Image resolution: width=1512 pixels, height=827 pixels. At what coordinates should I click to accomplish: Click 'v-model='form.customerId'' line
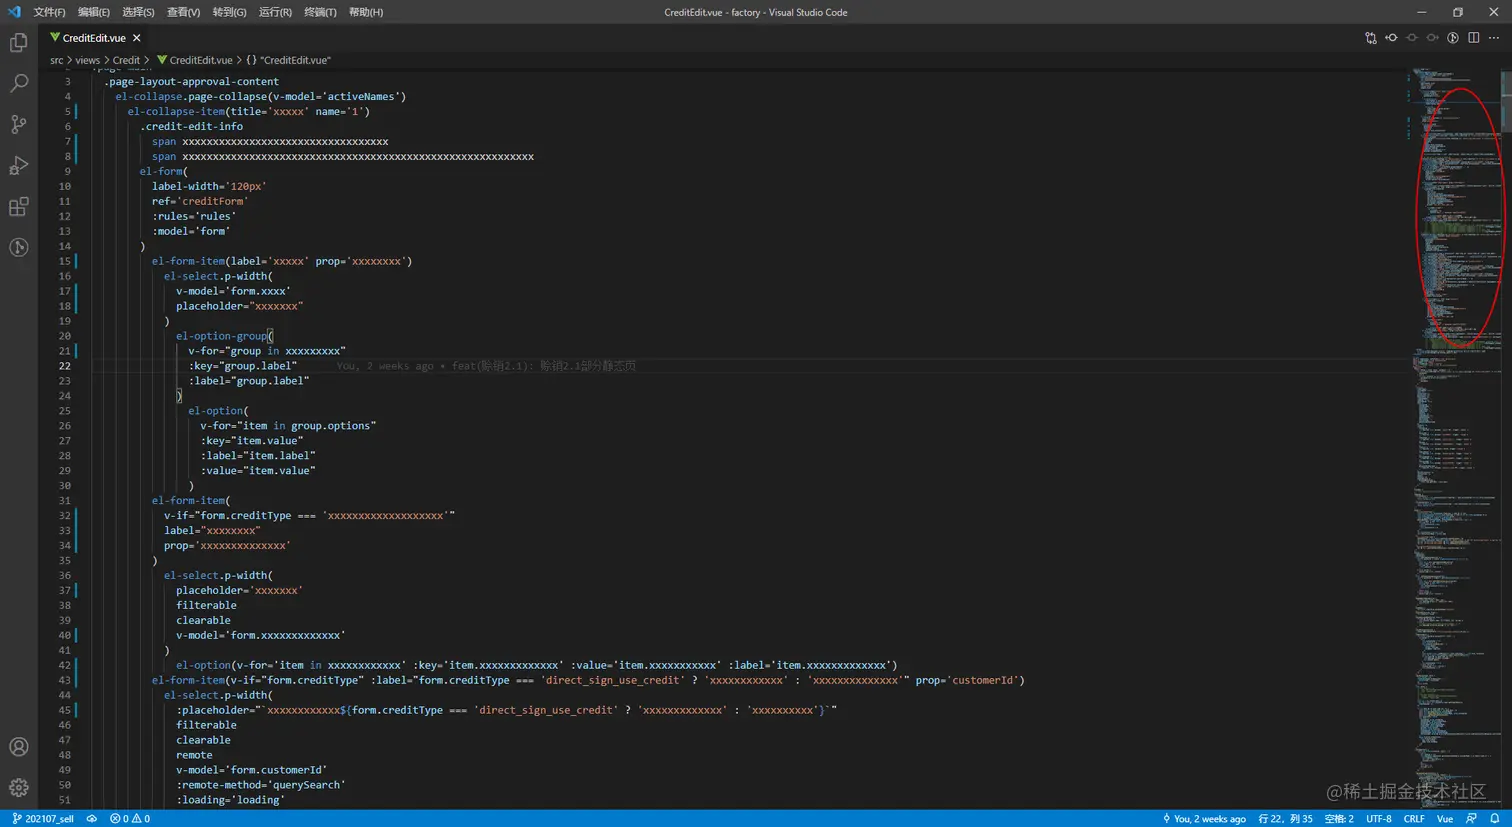click(252, 770)
